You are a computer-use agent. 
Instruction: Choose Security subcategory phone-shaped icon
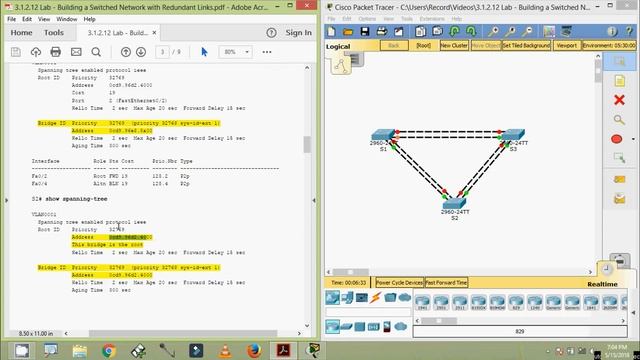[387, 327]
